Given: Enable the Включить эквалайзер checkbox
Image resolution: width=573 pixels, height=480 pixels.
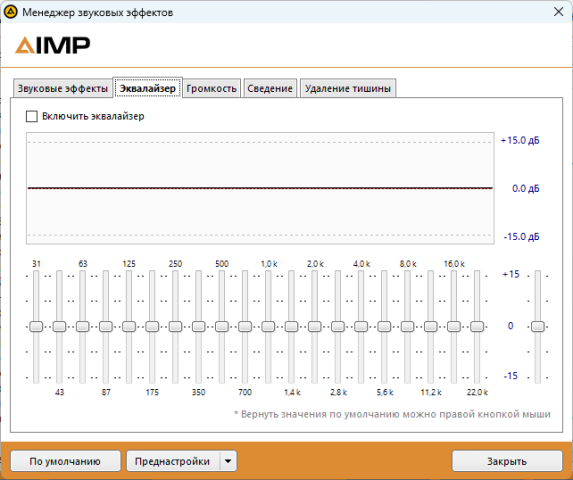Looking at the screenshot, I should pos(32,117).
